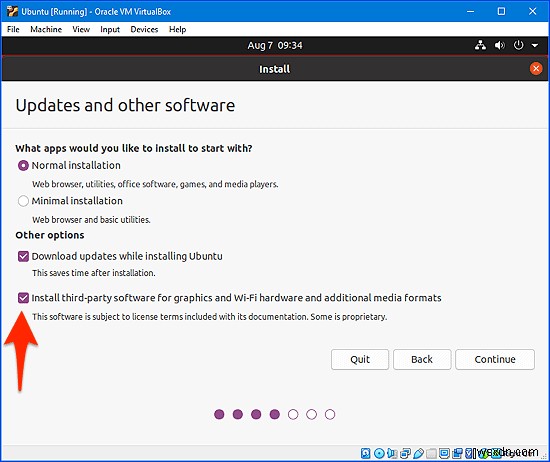The width and height of the screenshot is (550, 462).
Task: Open the Machine menu
Action: [x=46, y=29]
